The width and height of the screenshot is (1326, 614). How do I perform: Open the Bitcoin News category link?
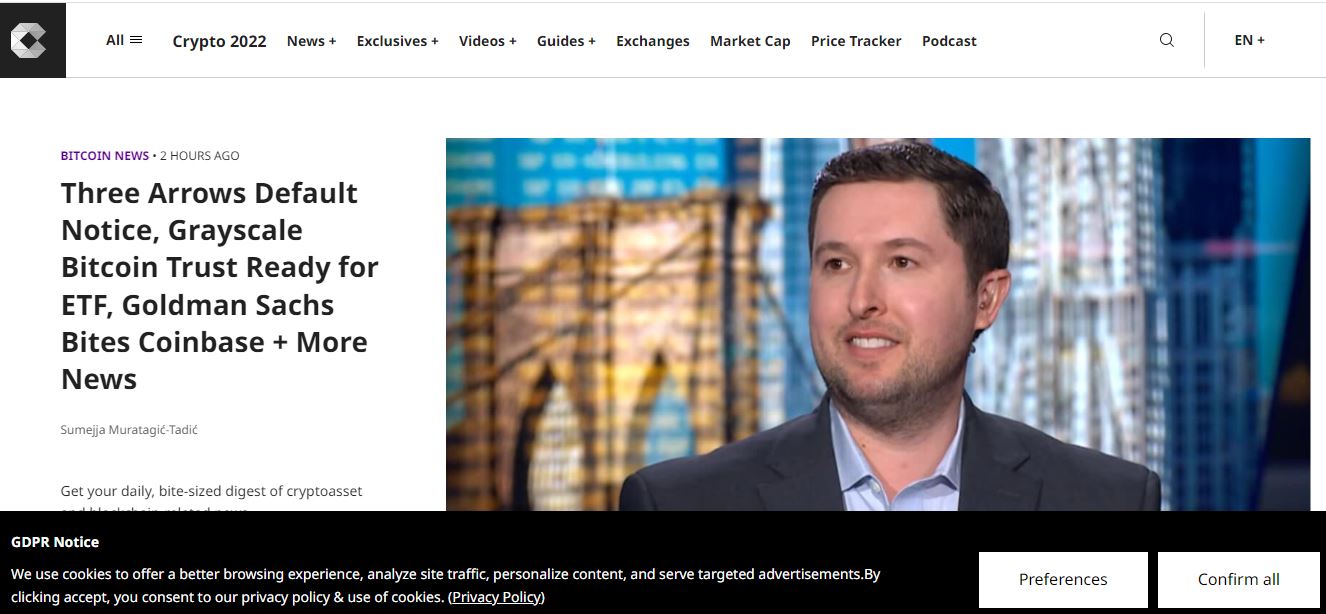105,156
